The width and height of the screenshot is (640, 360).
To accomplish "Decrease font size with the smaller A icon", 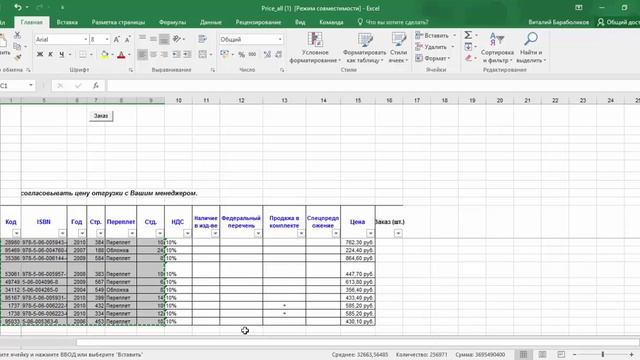I will [127, 39].
